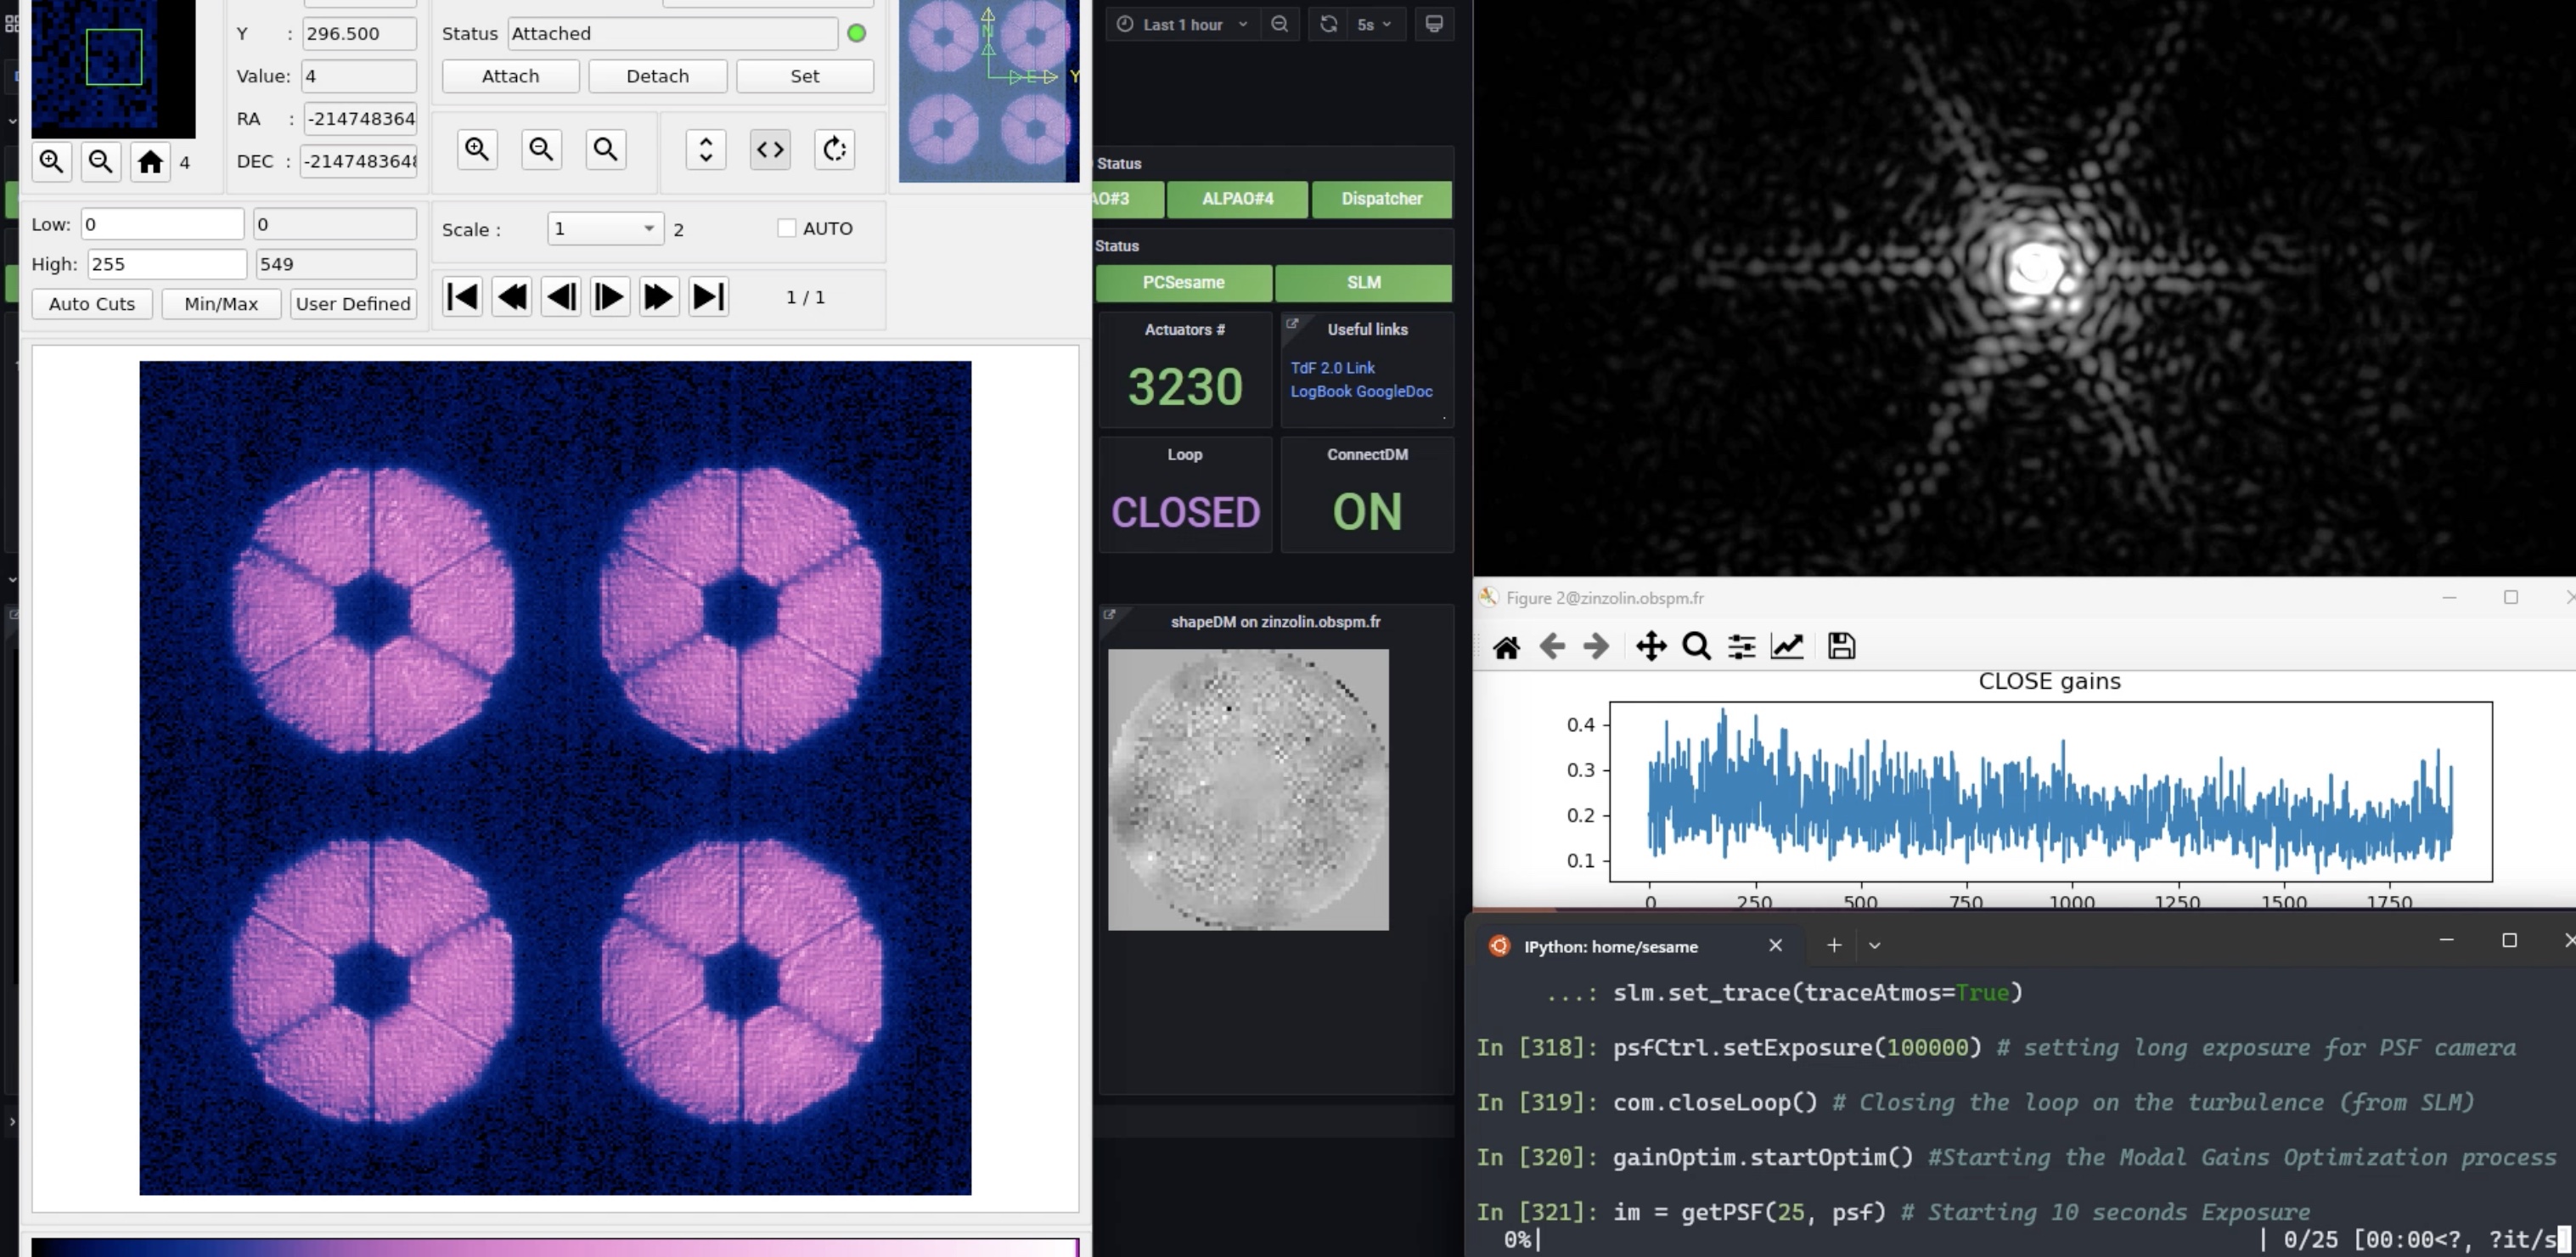Open matplotlib Configure subplots icon

(x=1741, y=647)
